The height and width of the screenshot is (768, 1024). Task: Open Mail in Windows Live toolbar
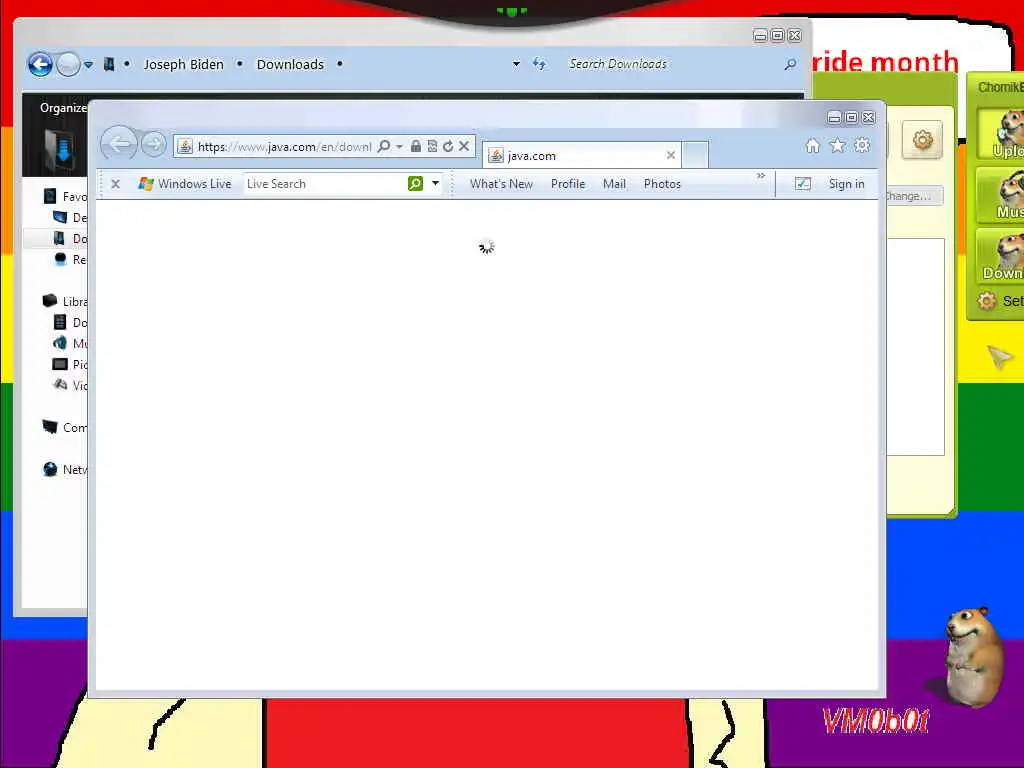(x=614, y=184)
